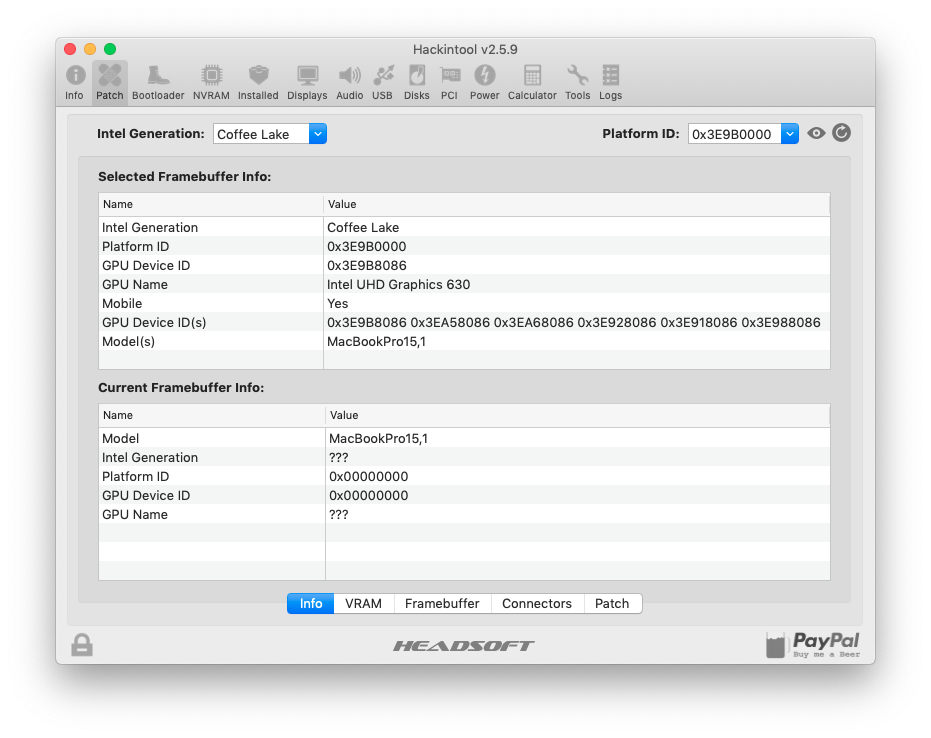The height and width of the screenshot is (738, 931).
Task: Open the Disks section
Action: tap(417, 83)
